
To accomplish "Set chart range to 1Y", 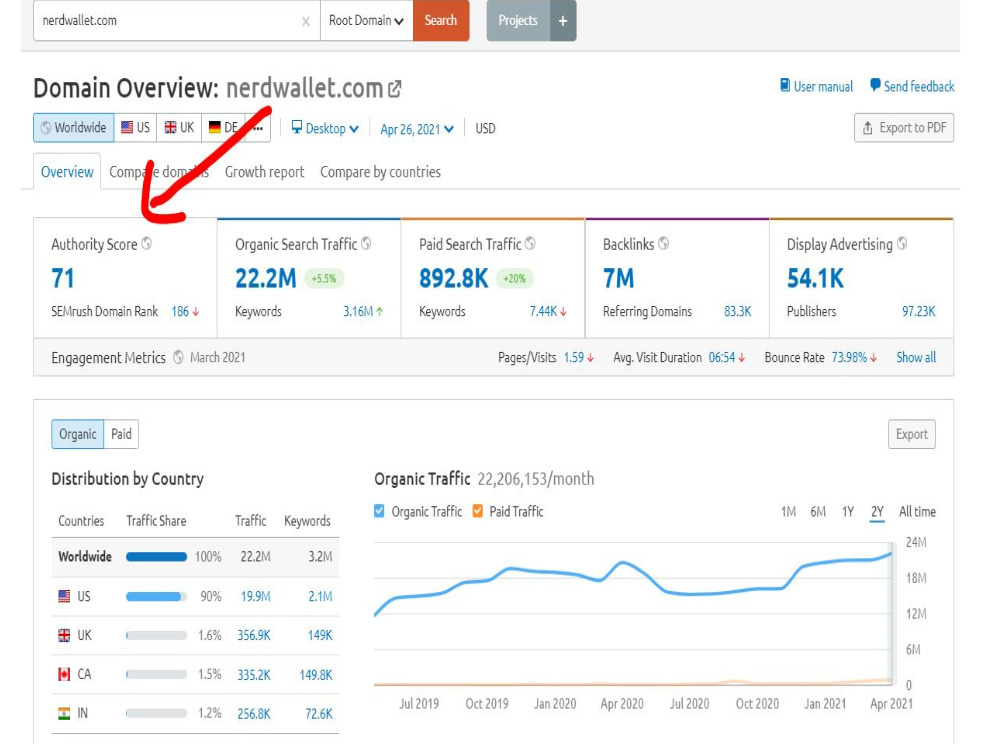I will point(848,511).
